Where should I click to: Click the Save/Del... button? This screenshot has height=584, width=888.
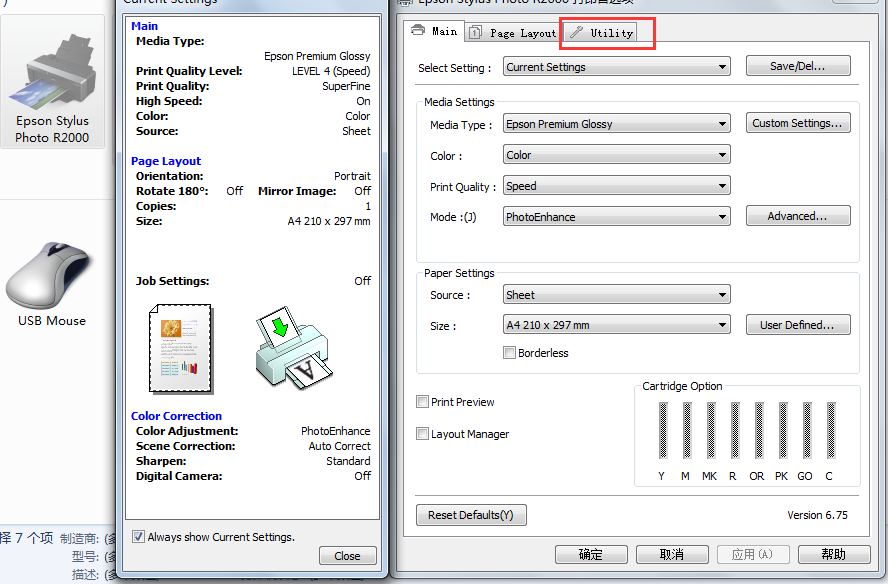point(798,66)
